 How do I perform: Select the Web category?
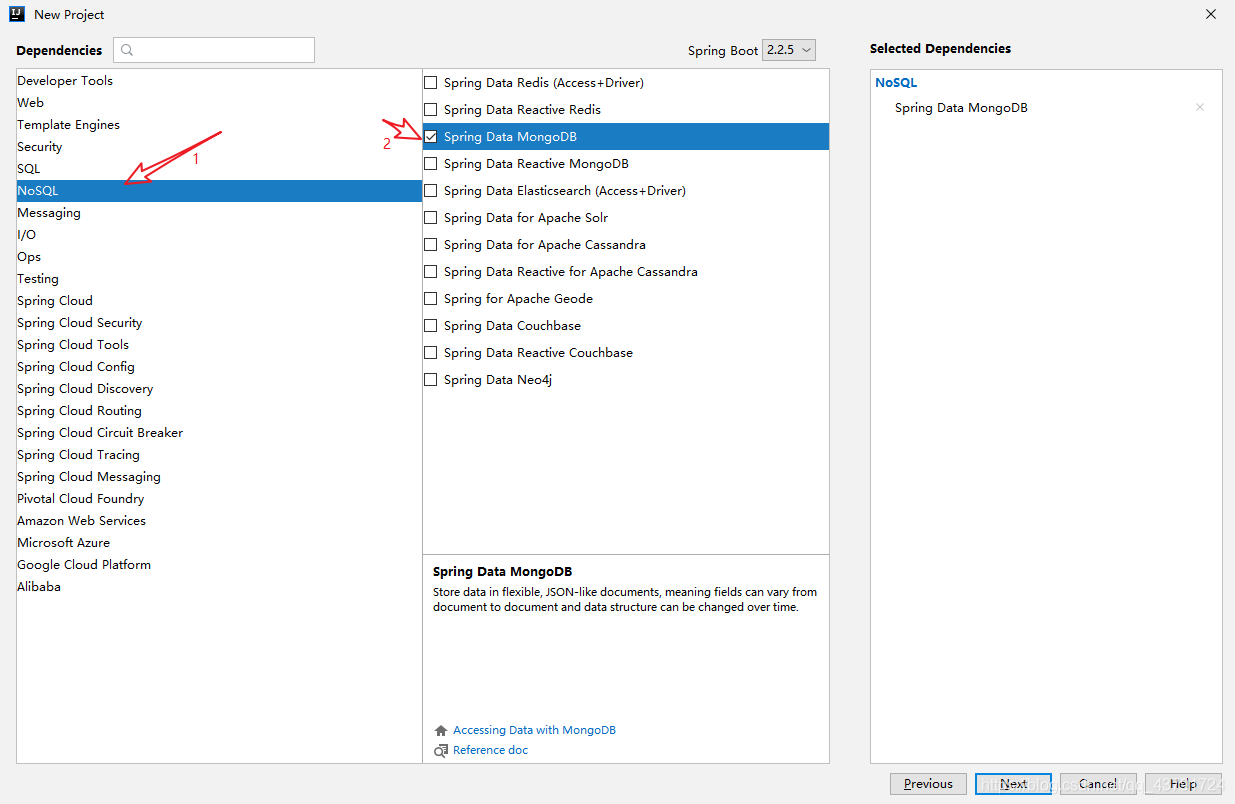click(219, 103)
